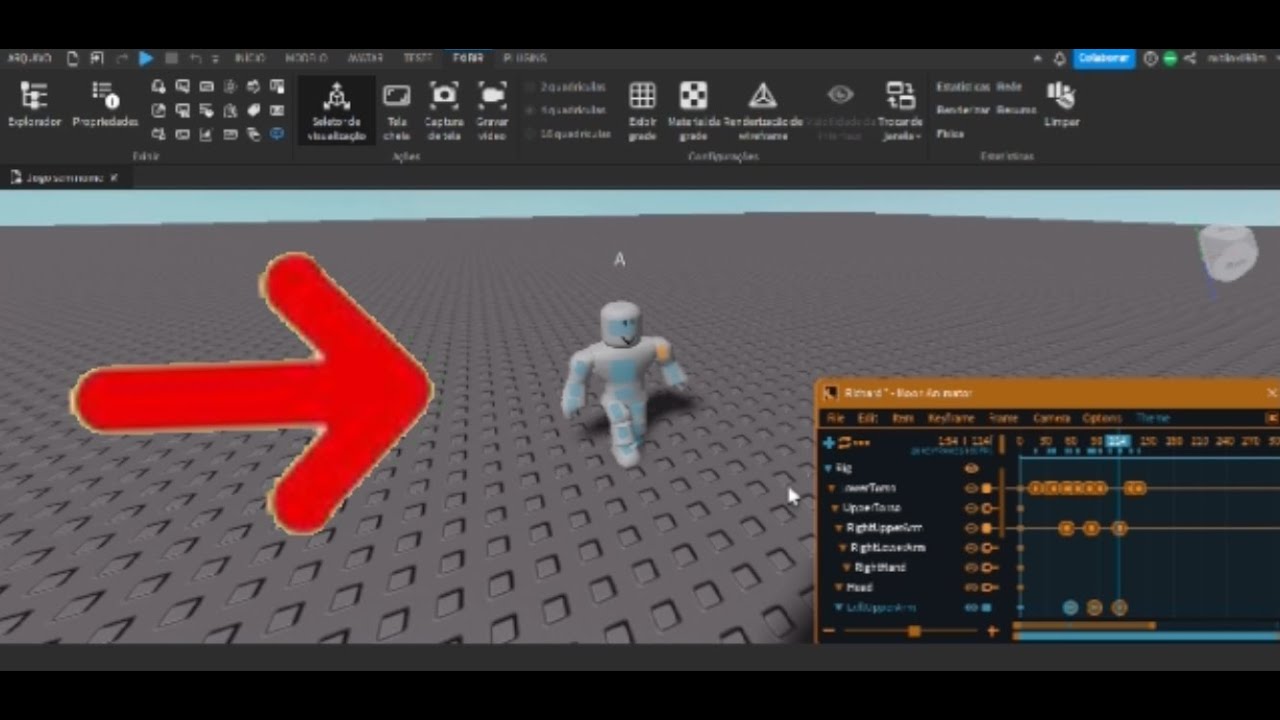Collapse the UpperTorso tree arrow

[x=836, y=508]
